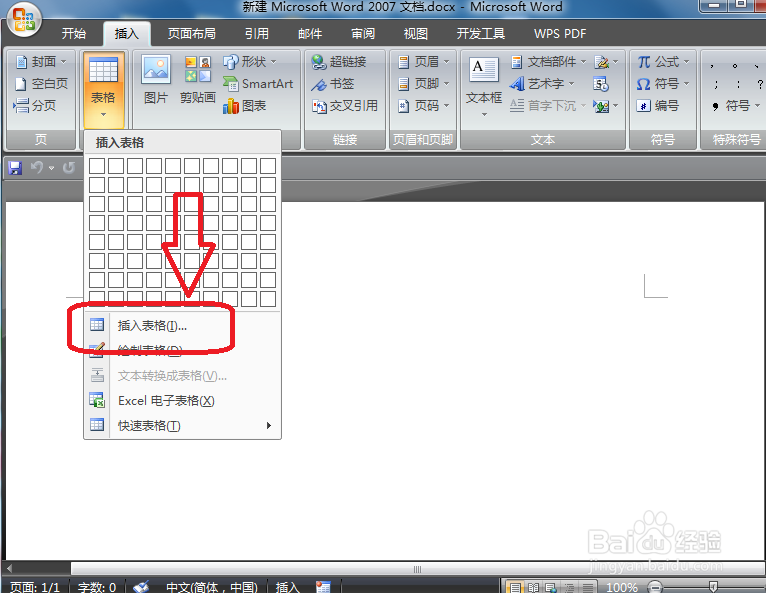Switch to web layout view
Screen dimensions: 766x593
(551, 587)
